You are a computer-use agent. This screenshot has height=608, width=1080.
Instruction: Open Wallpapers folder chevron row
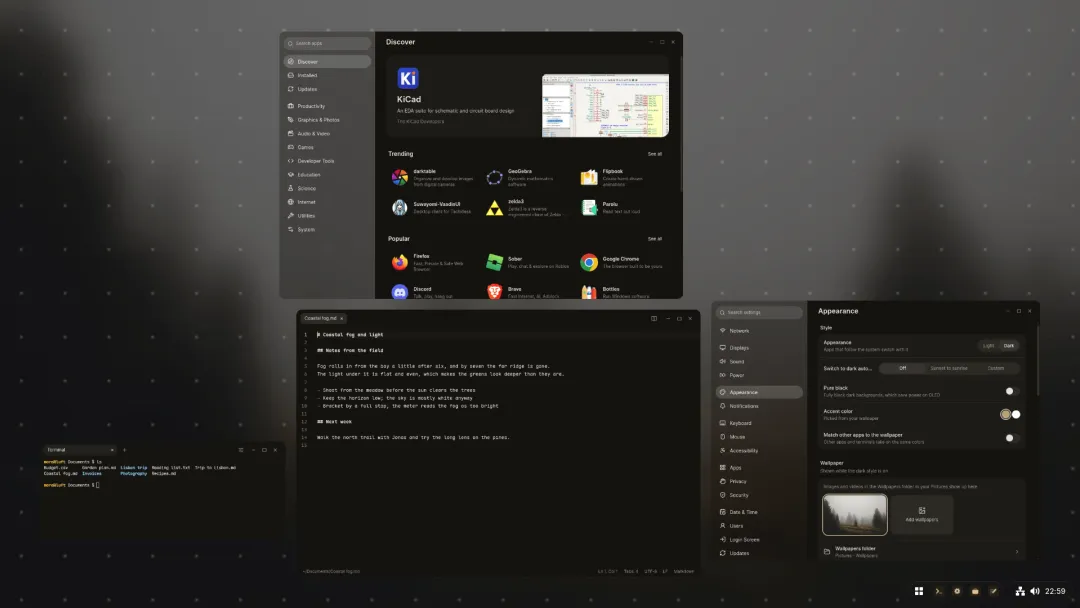point(923,552)
